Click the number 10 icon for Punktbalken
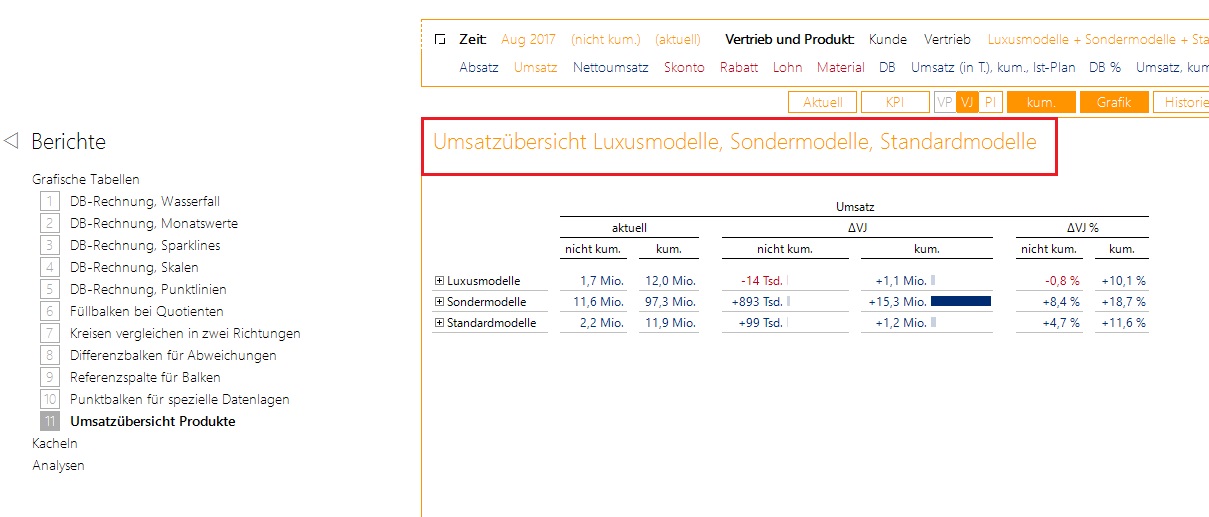The width and height of the screenshot is (1209, 517). point(49,400)
